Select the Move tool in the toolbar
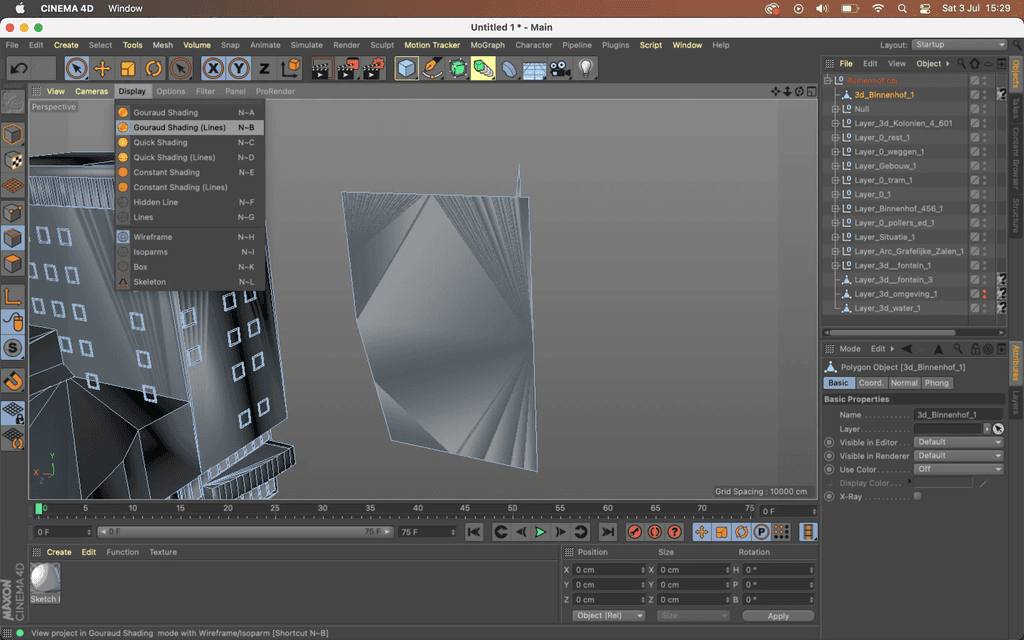The width and height of the screenshot is (1024, 640). tap(102, 68)
